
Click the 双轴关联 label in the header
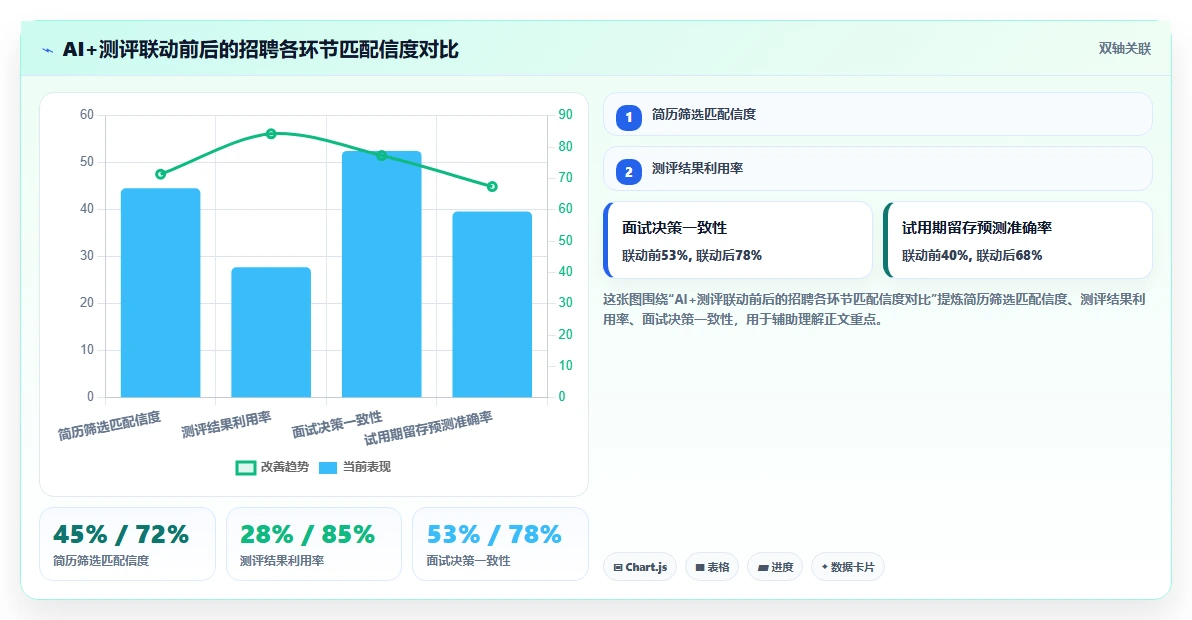coord(1124,49)
